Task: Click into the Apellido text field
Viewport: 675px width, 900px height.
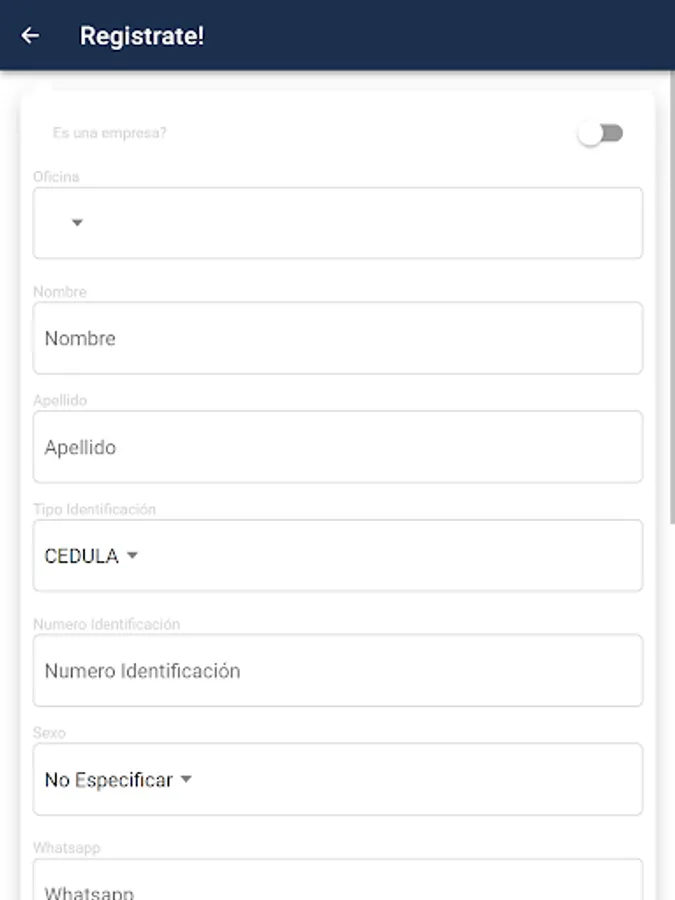Action: tap(338, 448)
